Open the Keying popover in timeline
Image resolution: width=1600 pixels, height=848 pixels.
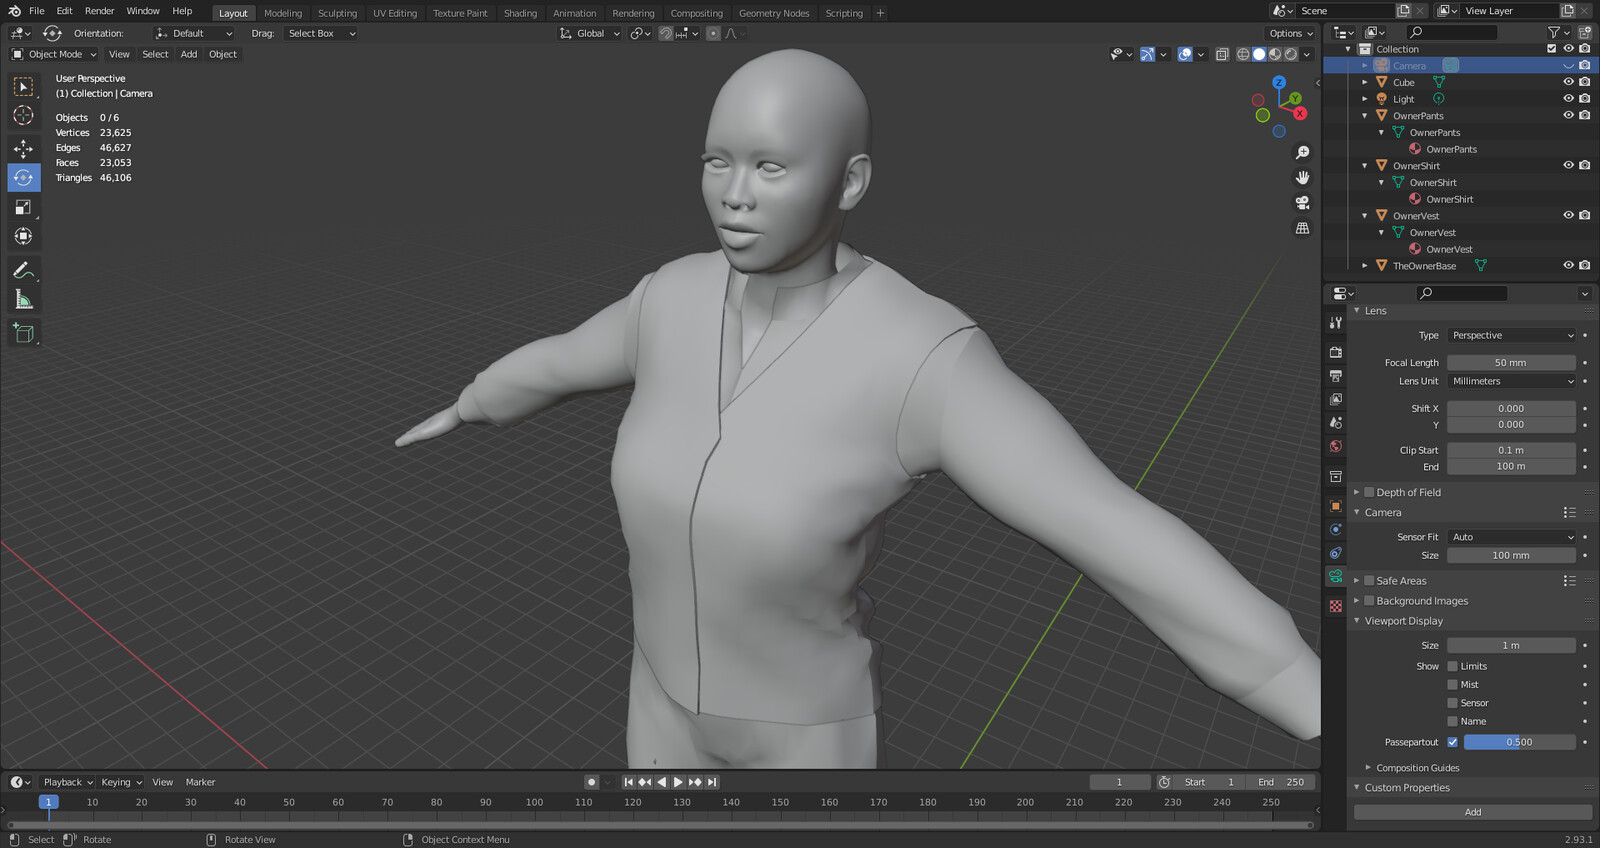tap(121, 782)
